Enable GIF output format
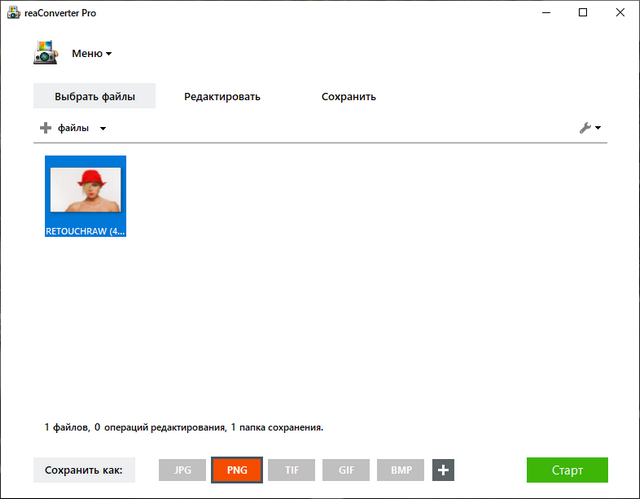Image resolution: width=640 pixels, height=499 pixels. coord(346,470)
